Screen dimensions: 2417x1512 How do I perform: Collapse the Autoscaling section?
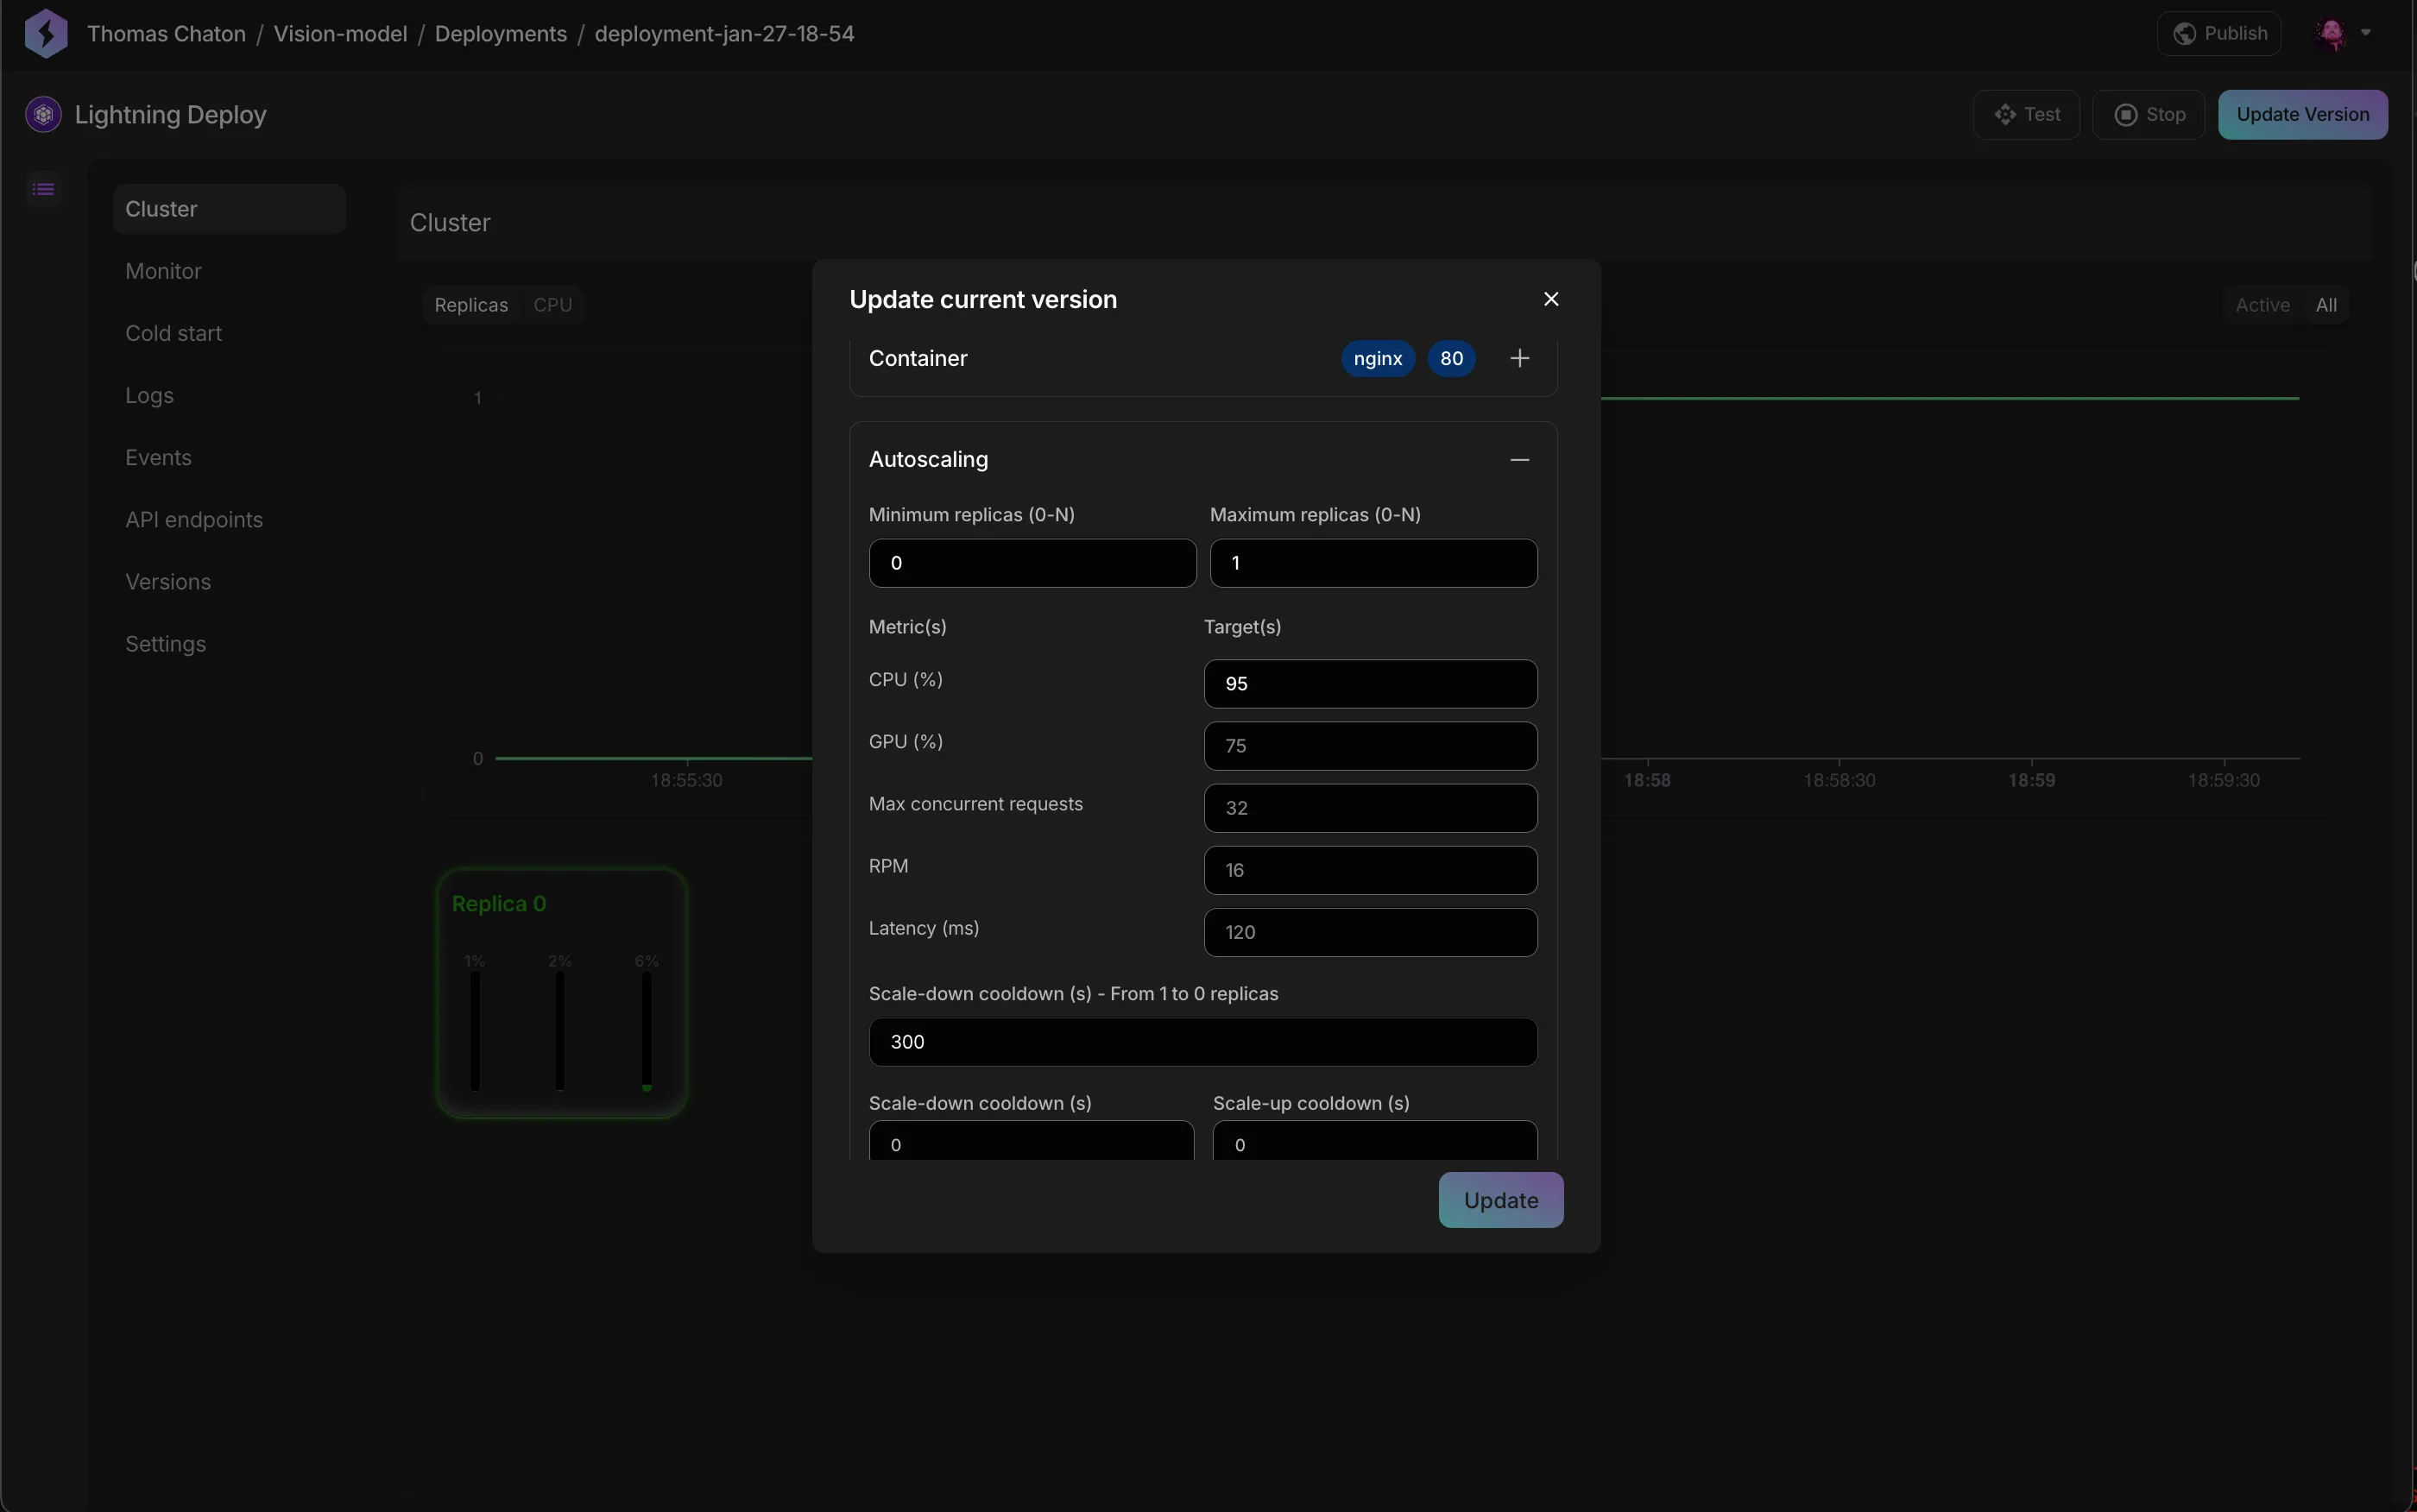point(1519,460)
